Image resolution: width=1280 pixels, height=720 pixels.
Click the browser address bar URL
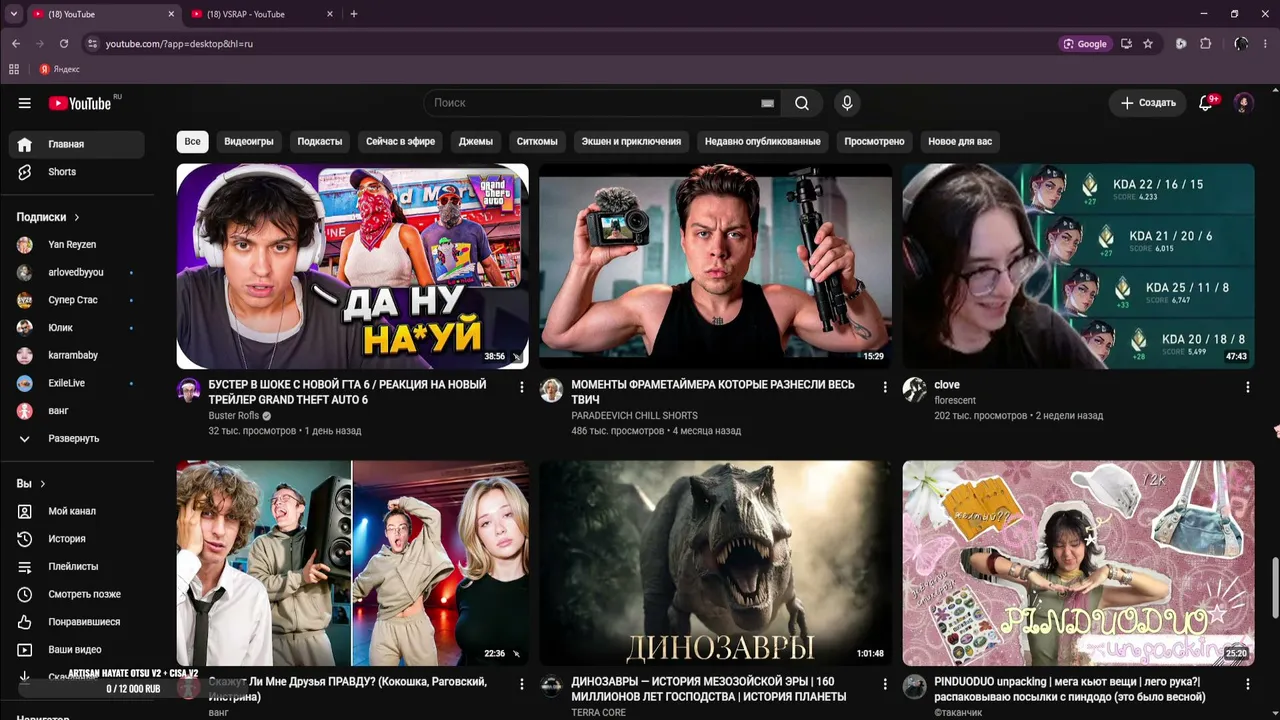pyautogui.click(x=179, y=44)
